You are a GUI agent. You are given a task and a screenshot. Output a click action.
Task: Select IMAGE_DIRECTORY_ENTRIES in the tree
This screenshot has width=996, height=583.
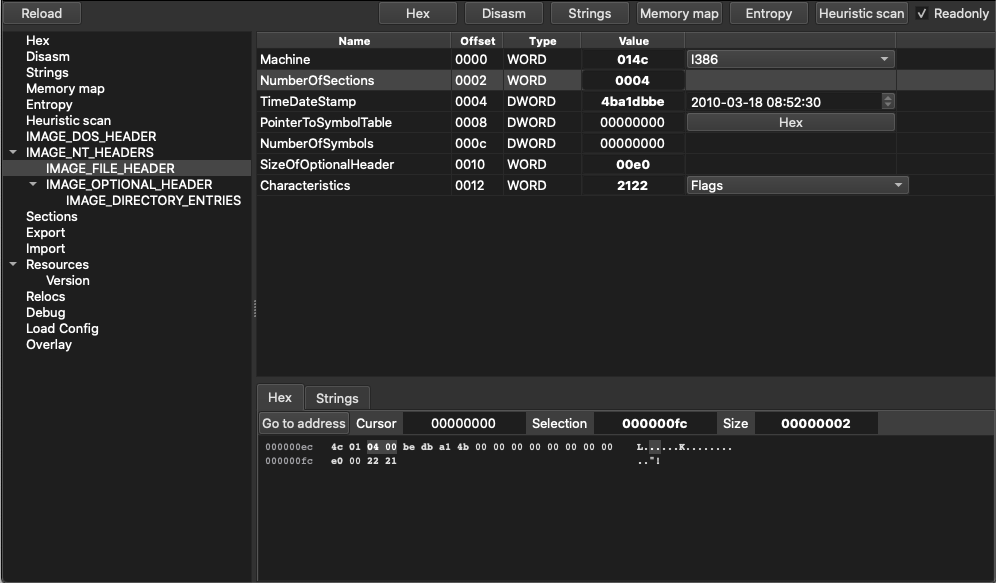pos(153,200)
